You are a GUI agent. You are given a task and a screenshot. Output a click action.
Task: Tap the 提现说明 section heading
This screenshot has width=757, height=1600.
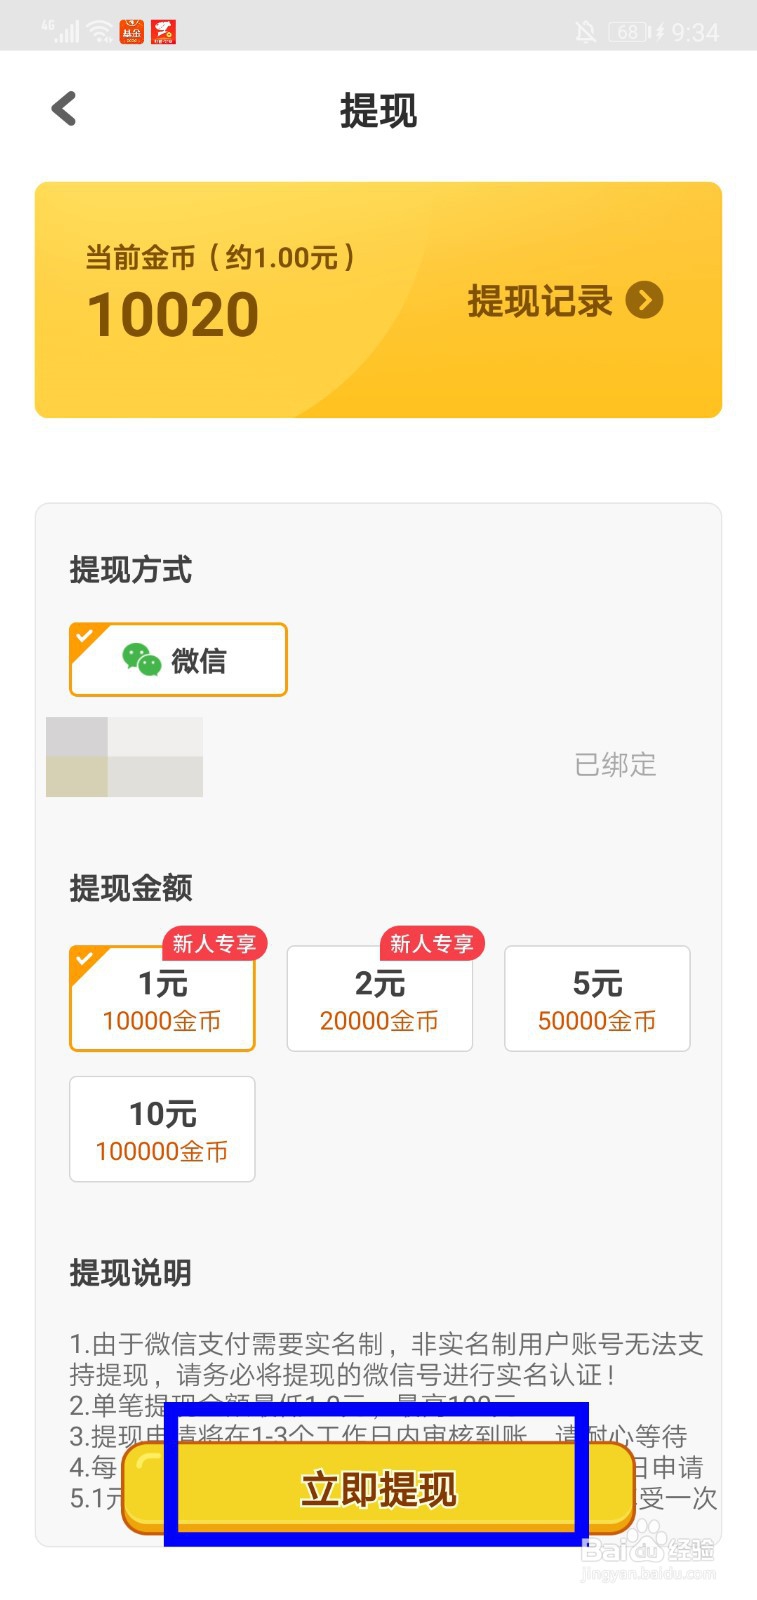[130, 1273]
